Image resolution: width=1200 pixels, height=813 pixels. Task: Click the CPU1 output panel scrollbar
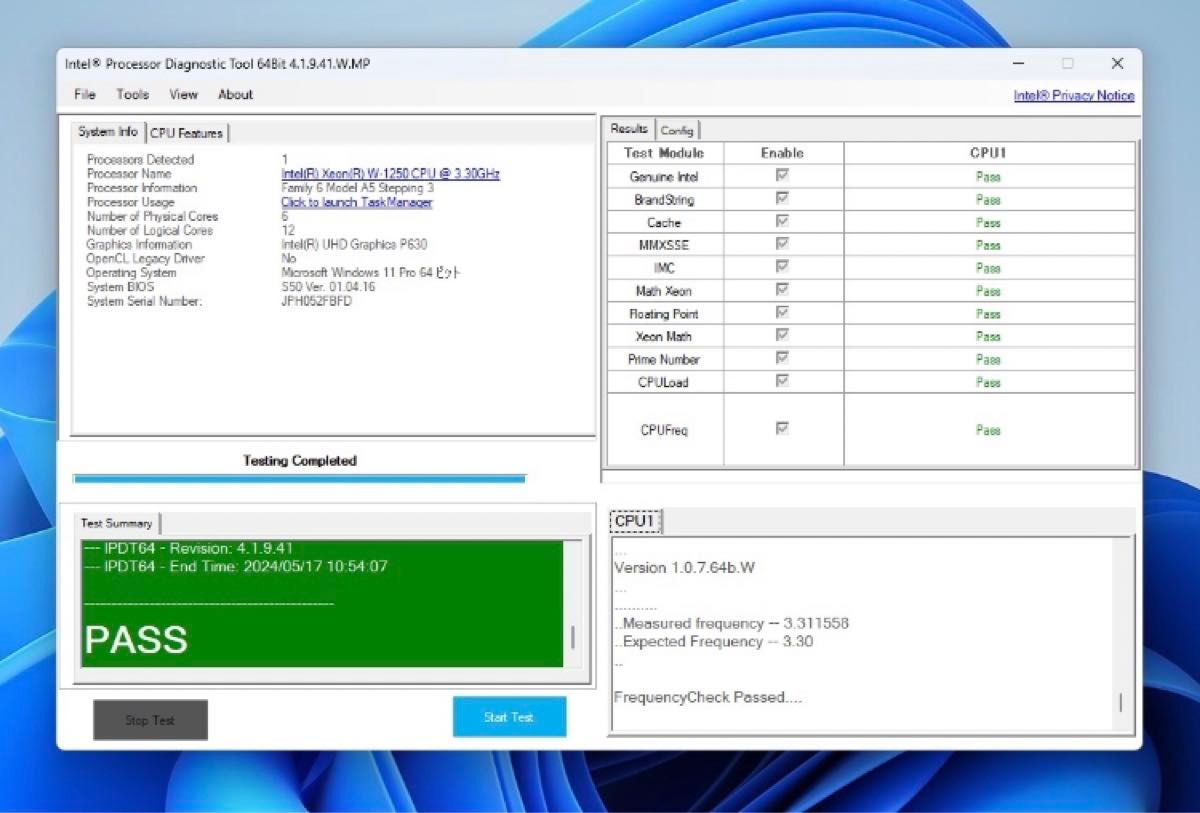(1121, 634)
